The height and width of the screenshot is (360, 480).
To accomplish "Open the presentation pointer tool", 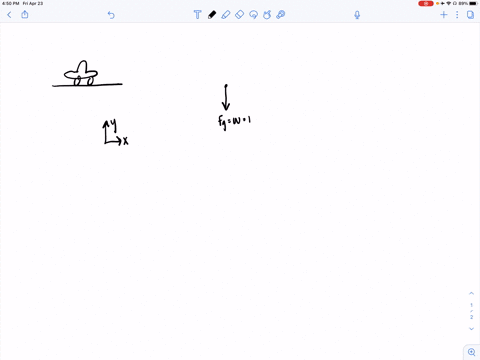I will 281,15.
